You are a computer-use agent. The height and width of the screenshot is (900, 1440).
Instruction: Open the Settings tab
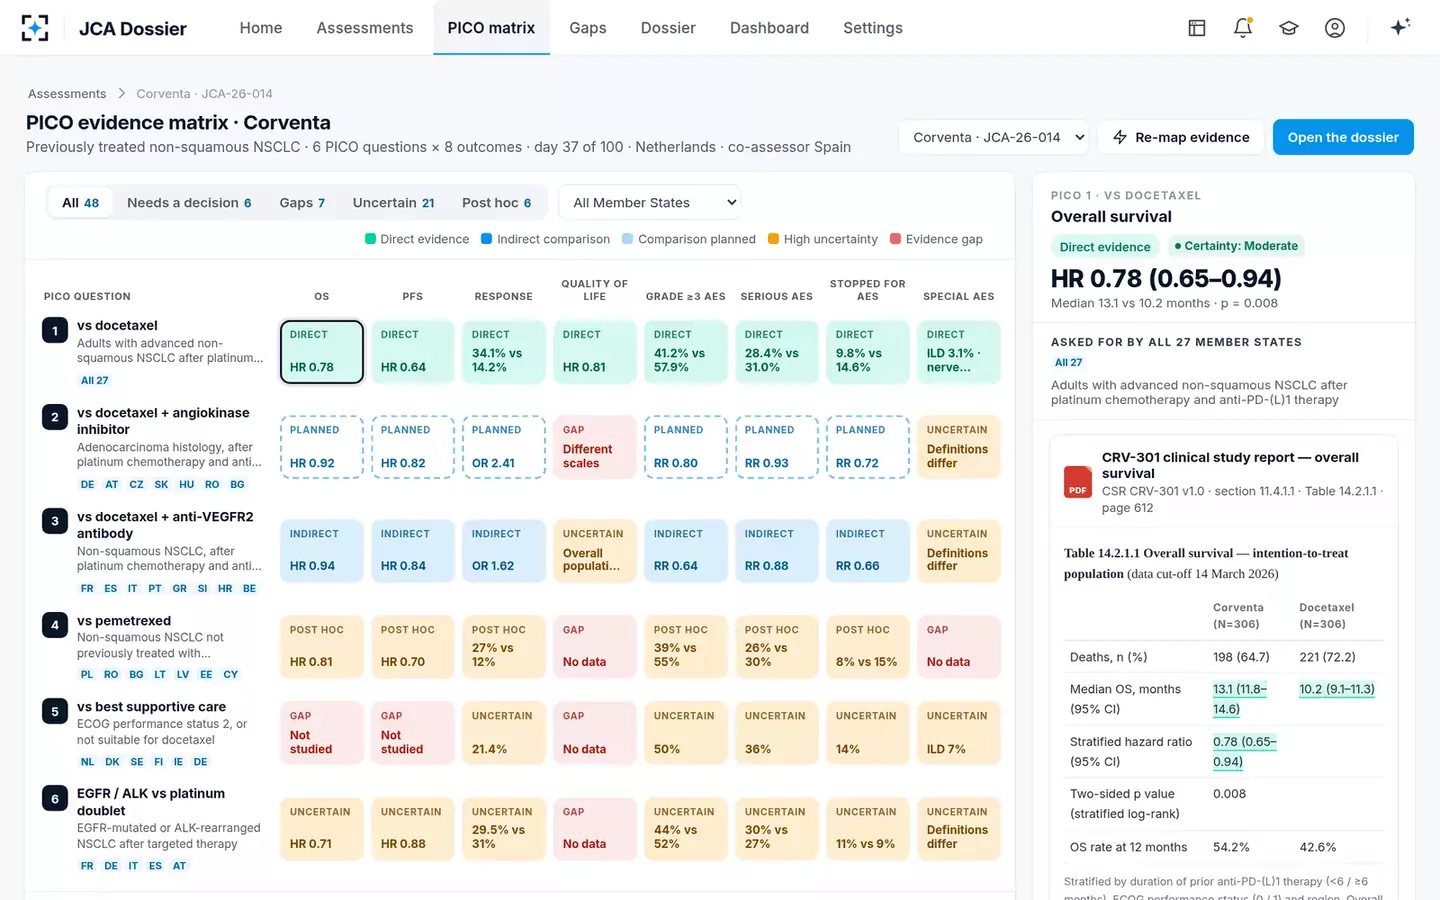coord(873,28)
